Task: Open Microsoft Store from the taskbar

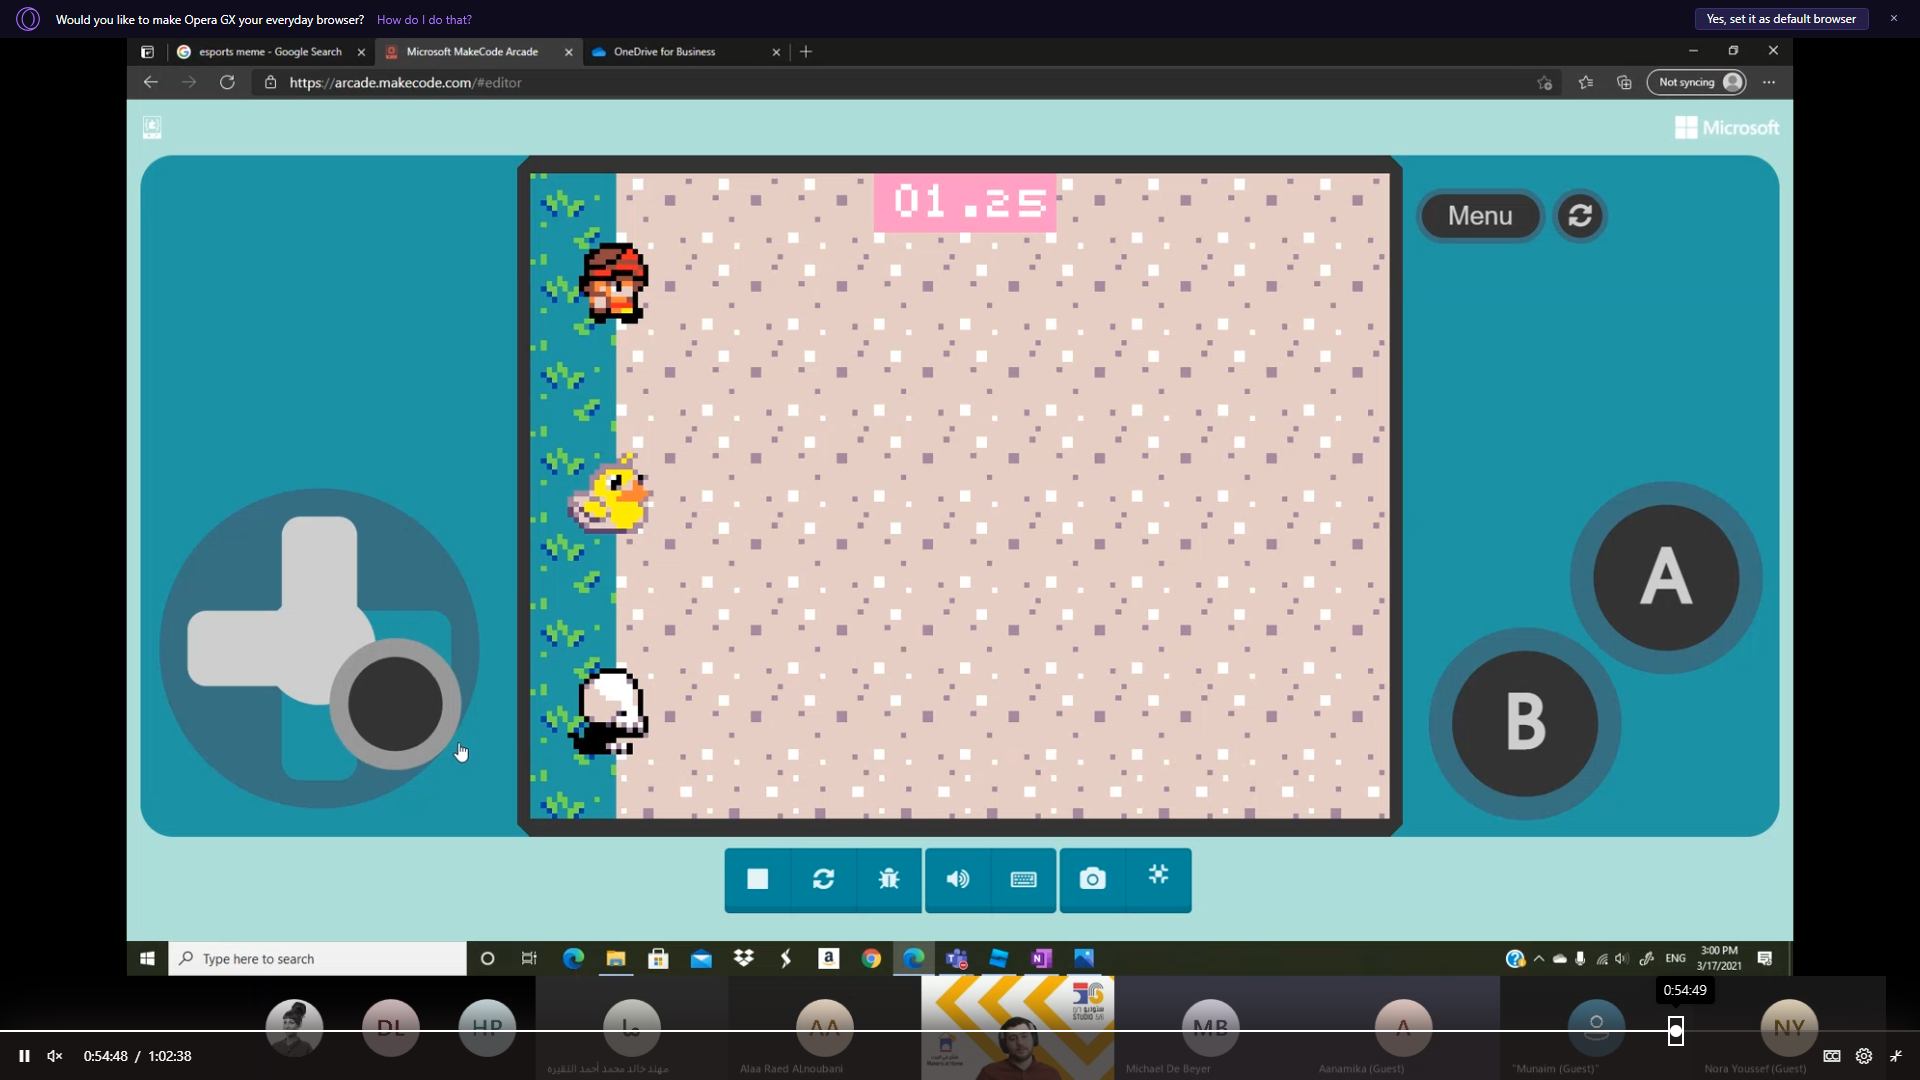Action: (x=658, y=958)
